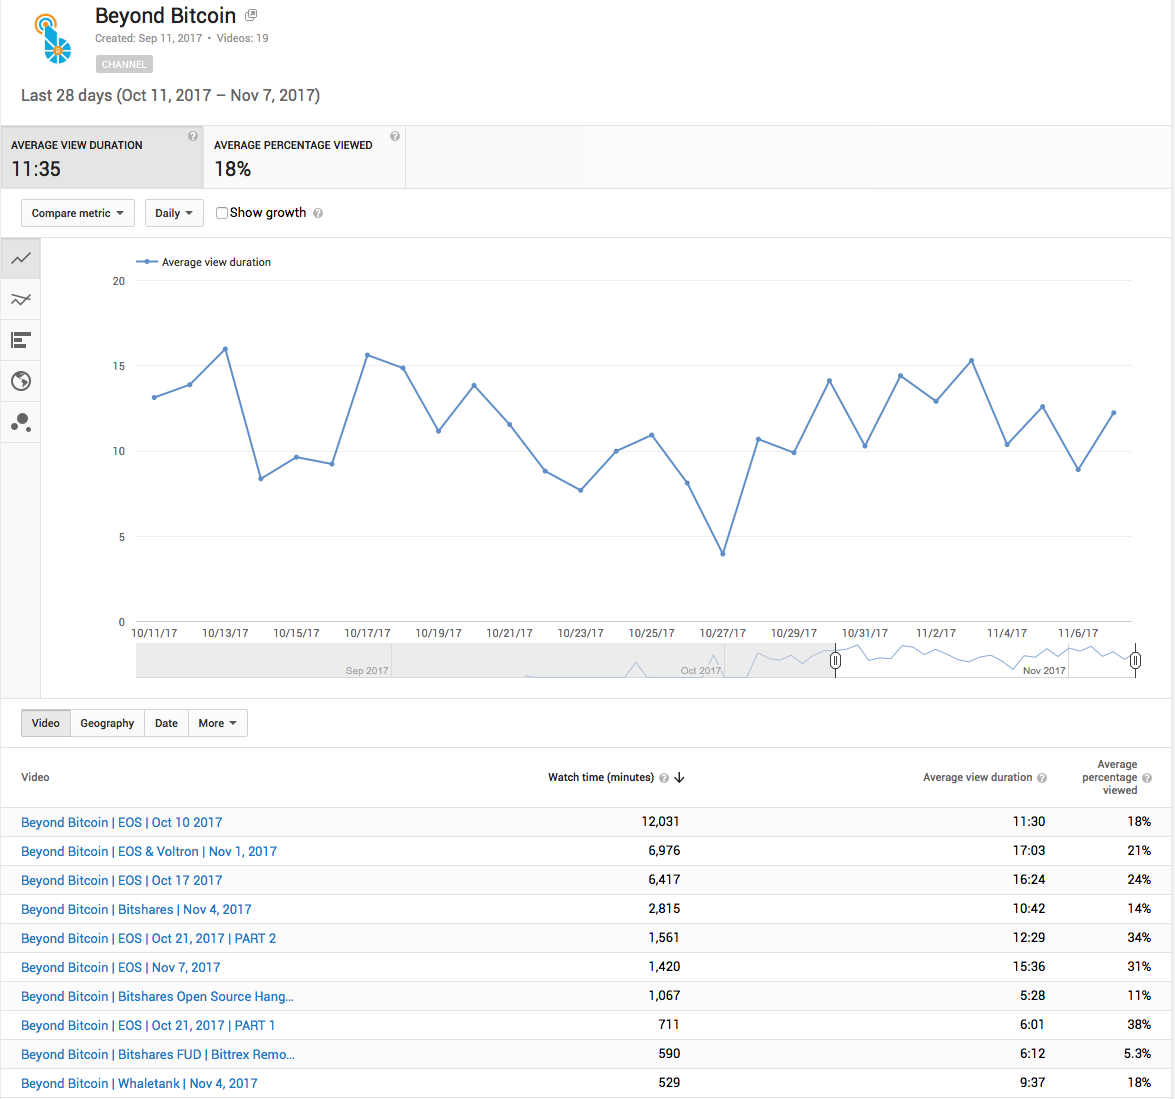
Task: Enable the Show growth checkbox
Action: [222, 213]
